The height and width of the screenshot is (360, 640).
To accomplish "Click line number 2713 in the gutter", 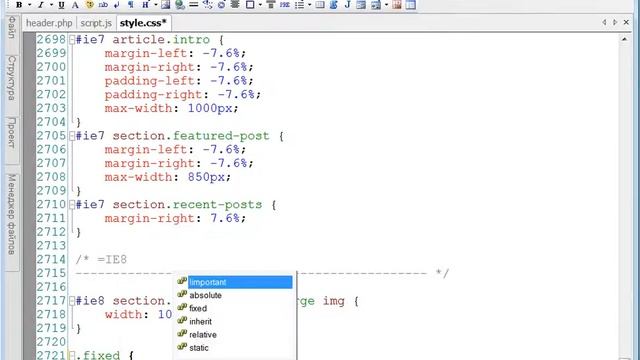I will click(x=51, y=246).
